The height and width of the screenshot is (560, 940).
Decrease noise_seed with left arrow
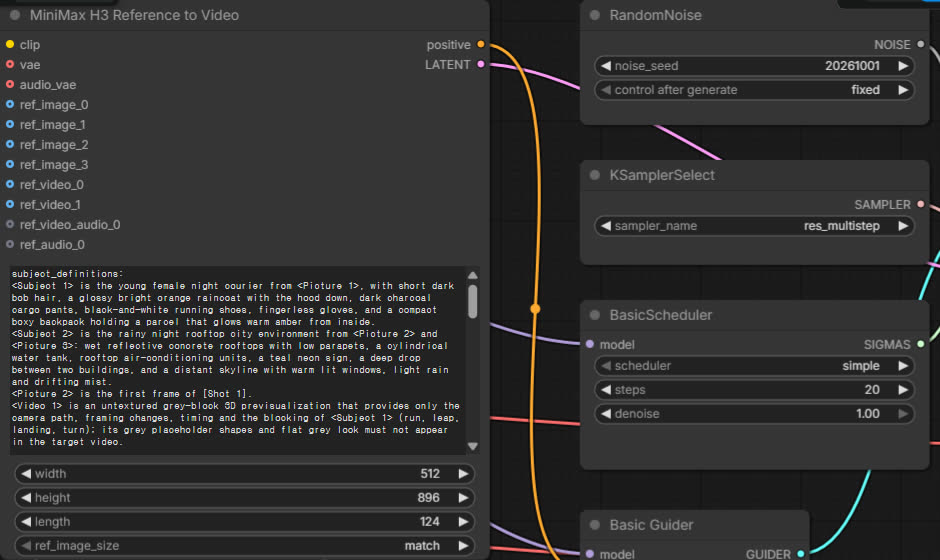605,66
